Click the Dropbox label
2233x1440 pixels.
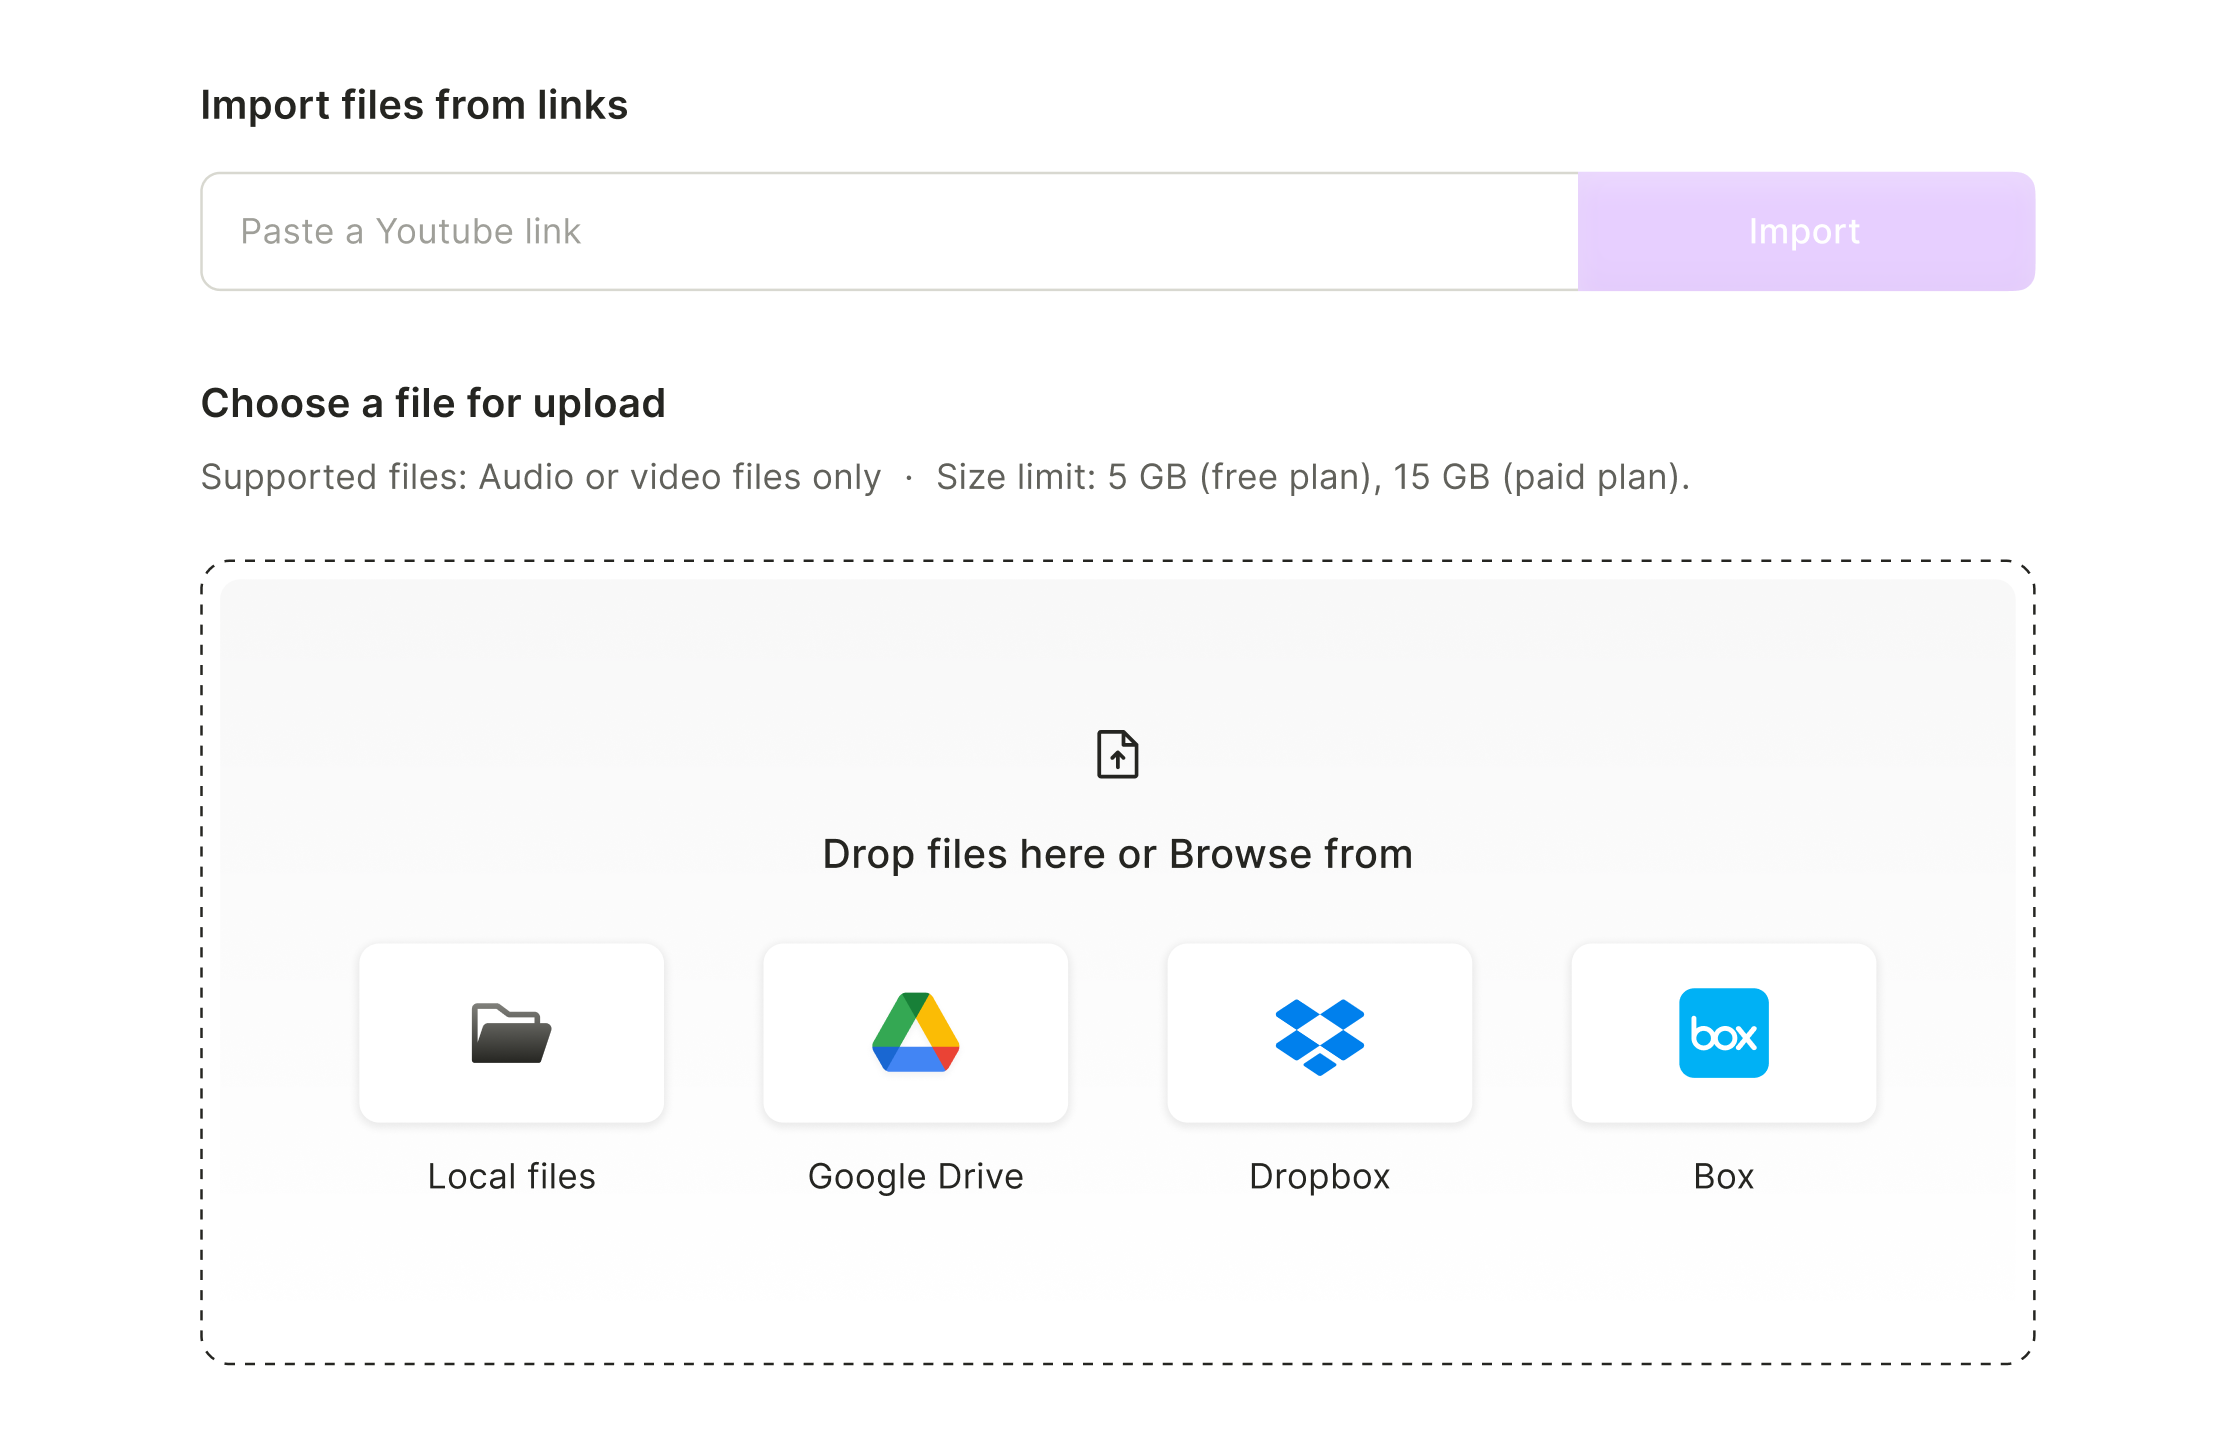point(1320,1176)
